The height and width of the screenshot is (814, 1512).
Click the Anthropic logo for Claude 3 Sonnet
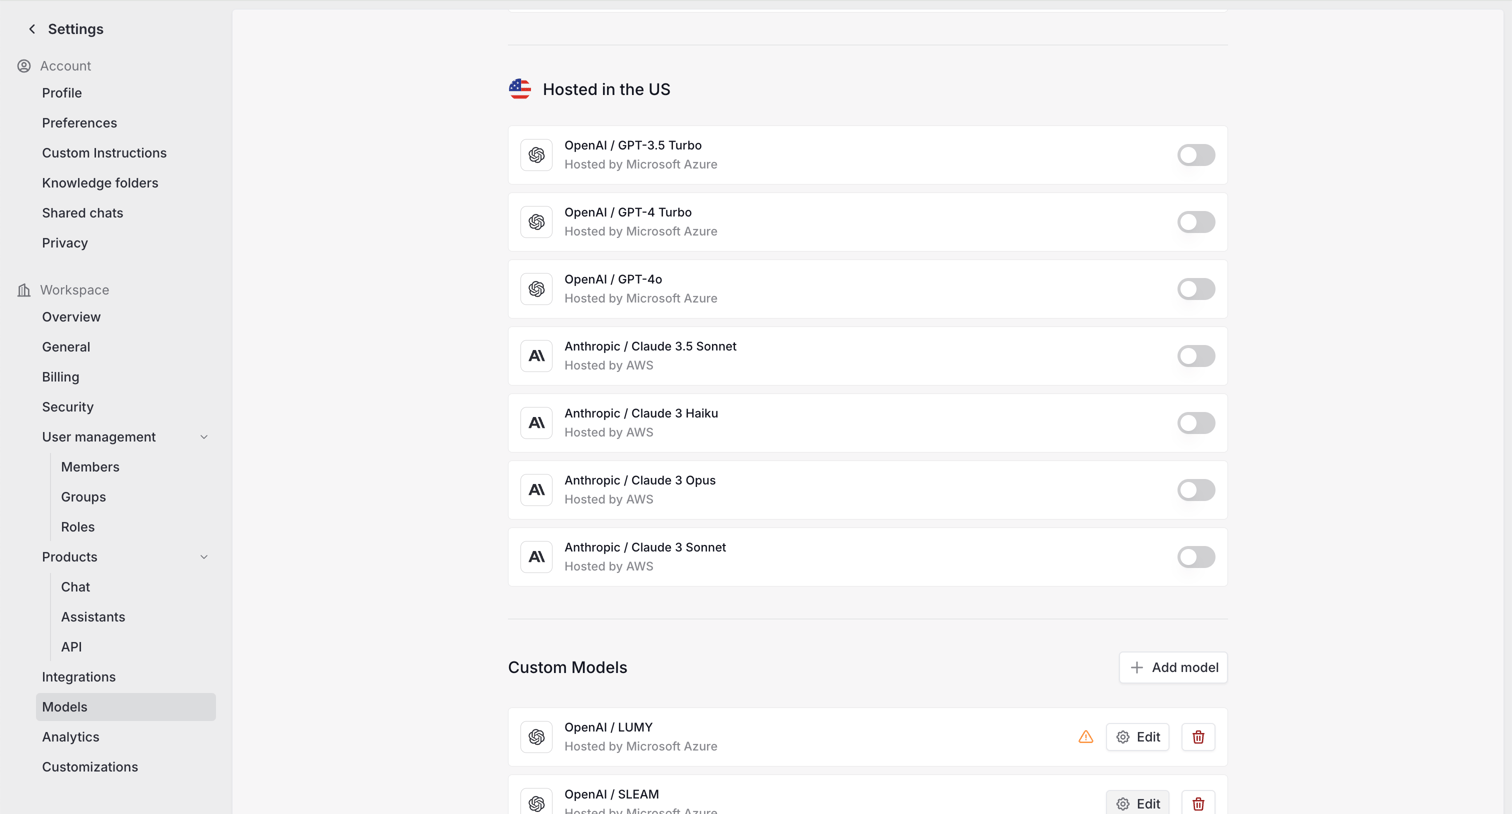[537, 557]
